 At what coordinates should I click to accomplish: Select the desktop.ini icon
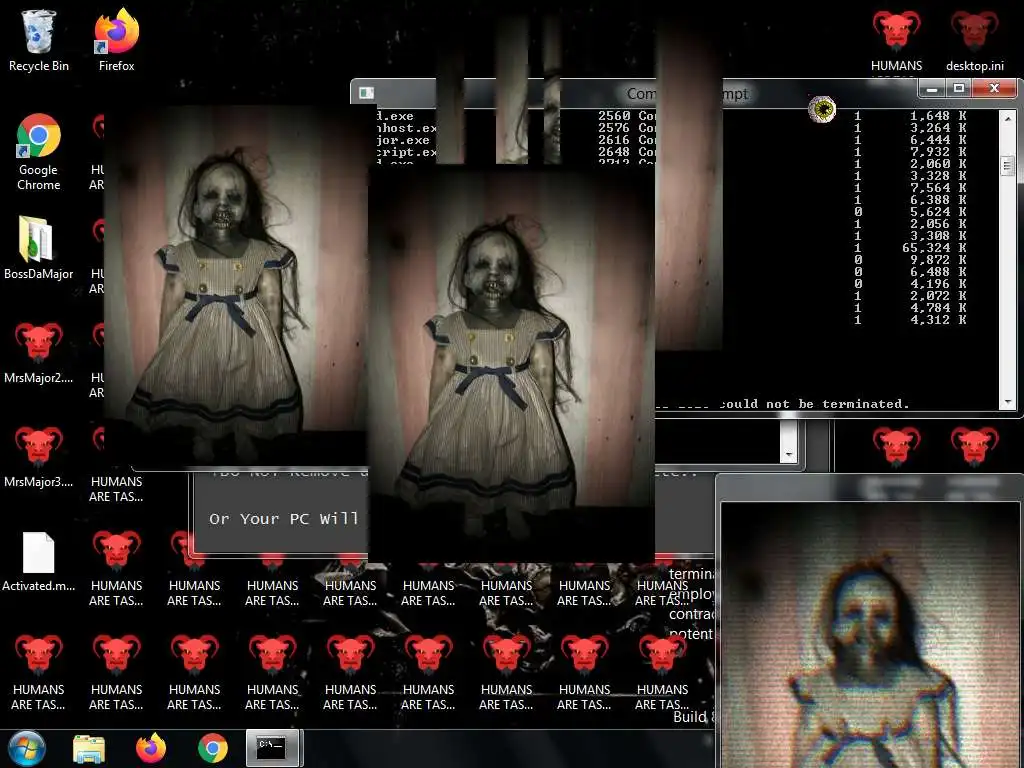pyautogui.click(x=974, y=40)
